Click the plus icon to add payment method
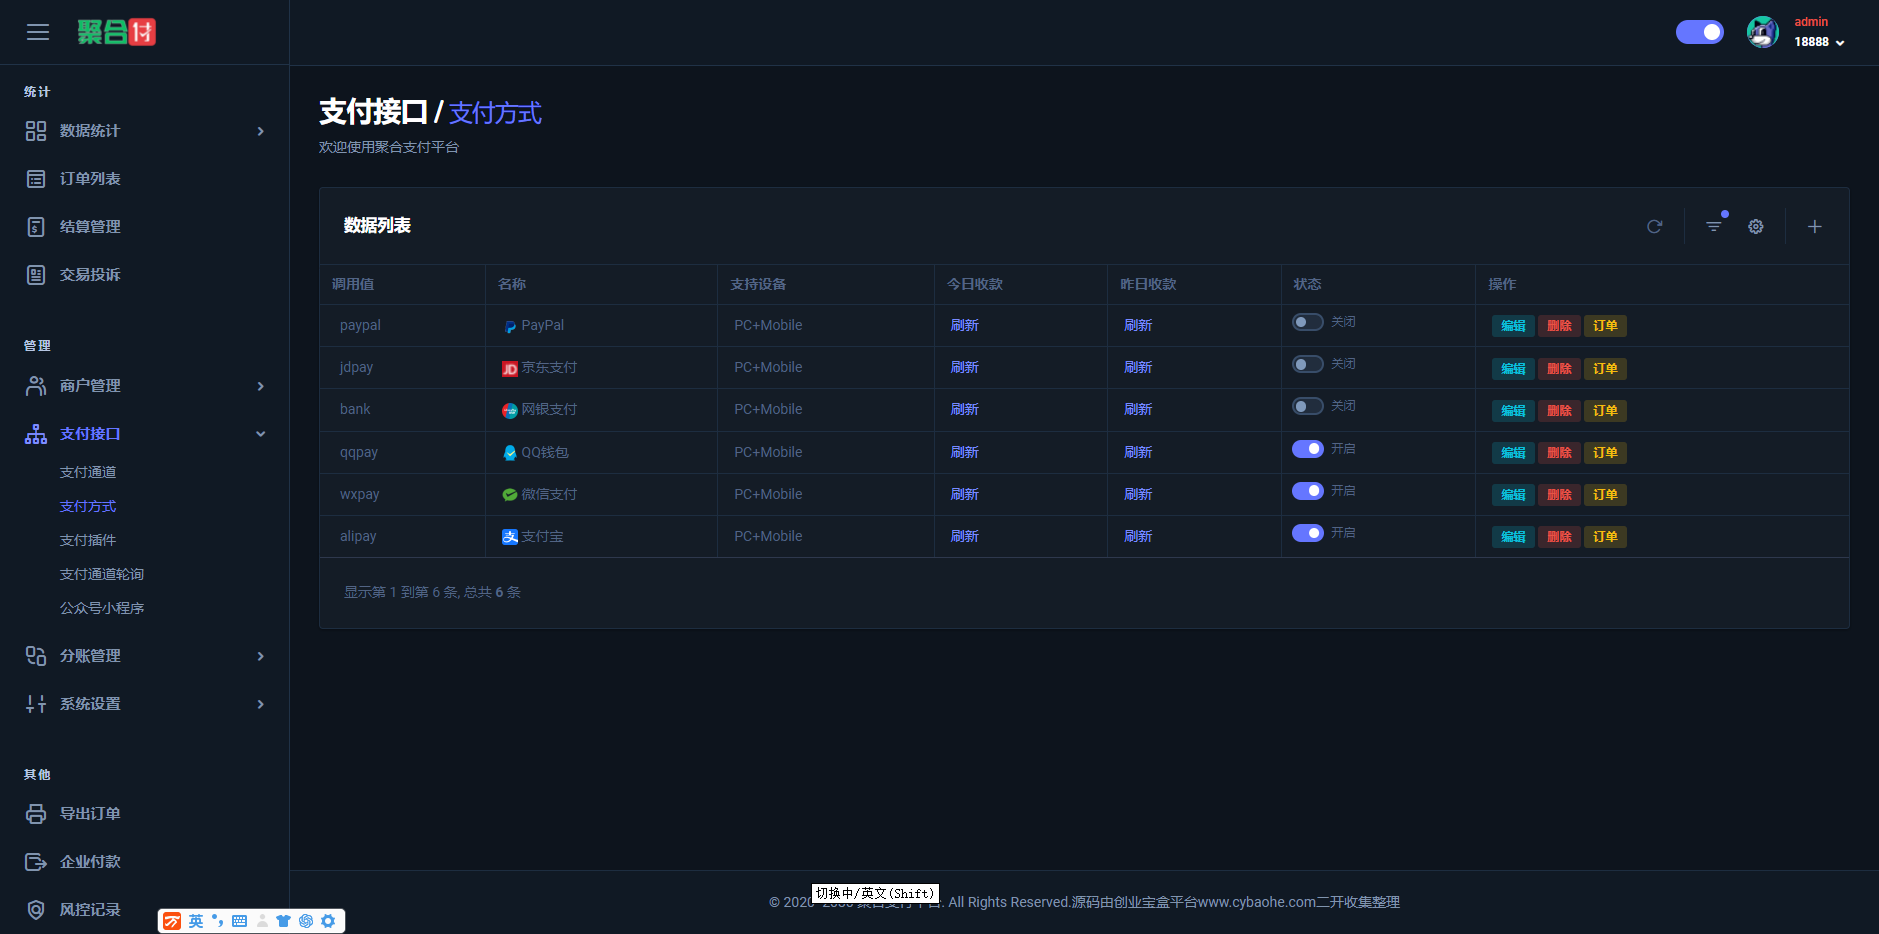The width and height of the screenshot is (1879, 934). [1814, 227]
